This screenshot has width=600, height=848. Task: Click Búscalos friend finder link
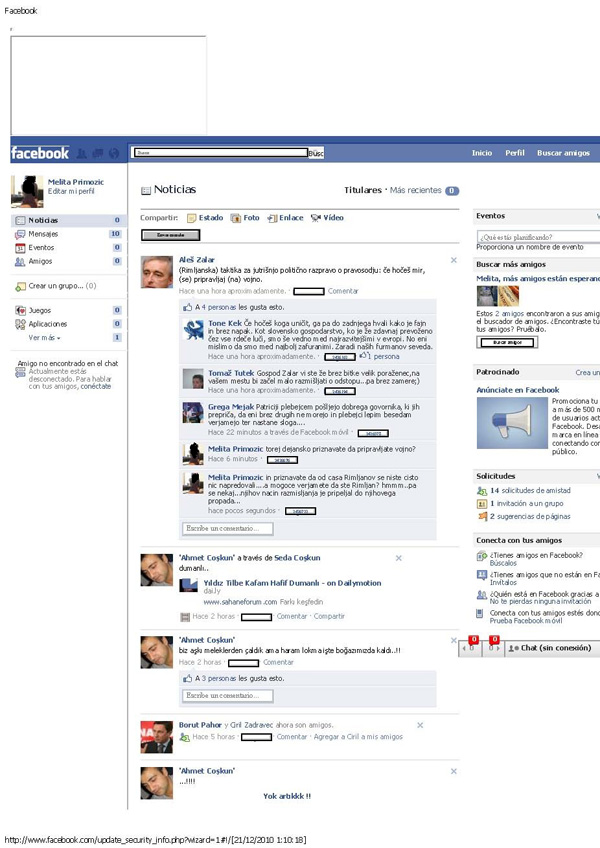[503, 563]
